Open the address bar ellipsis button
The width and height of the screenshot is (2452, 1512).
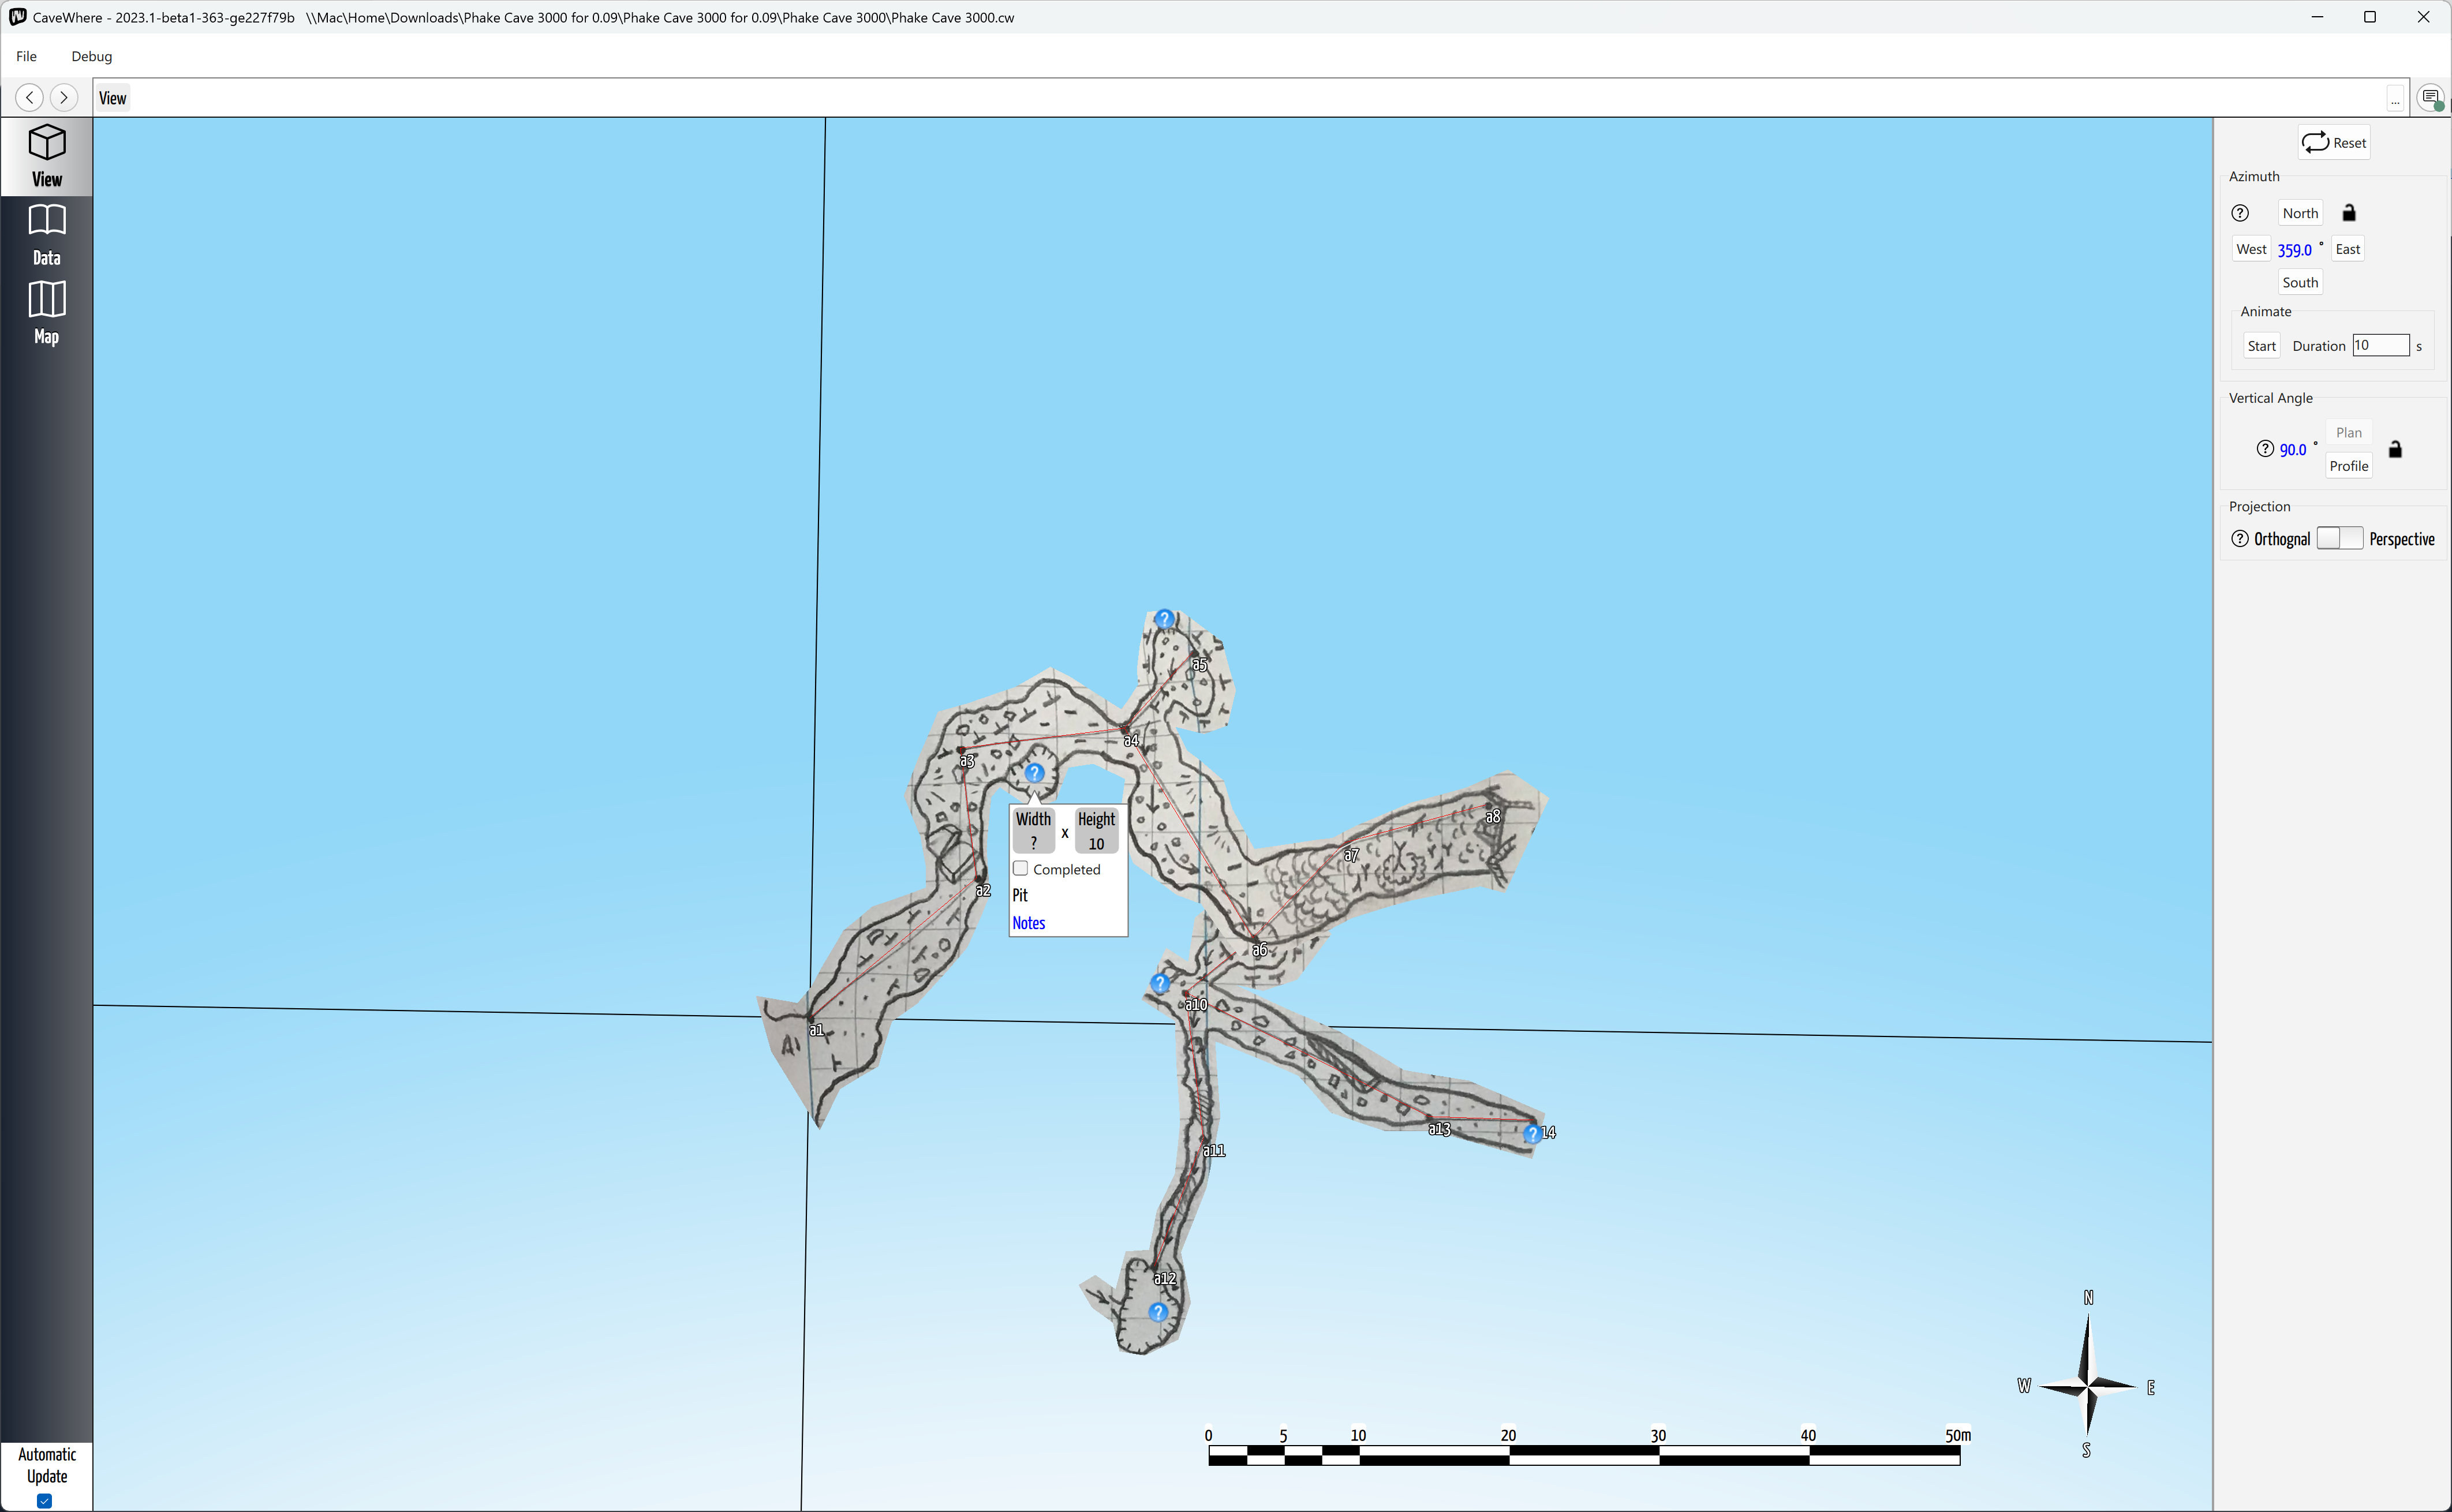coord(2394,98)
